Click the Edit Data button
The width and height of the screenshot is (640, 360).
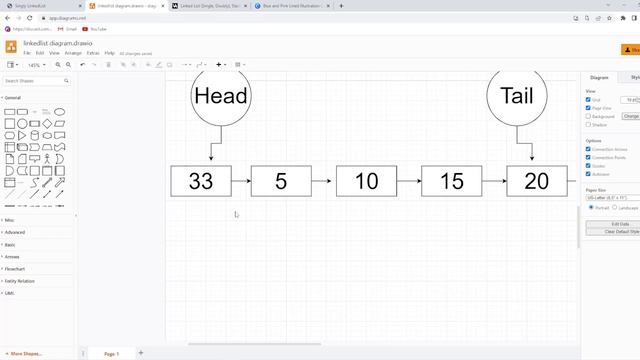pos(613,224)
